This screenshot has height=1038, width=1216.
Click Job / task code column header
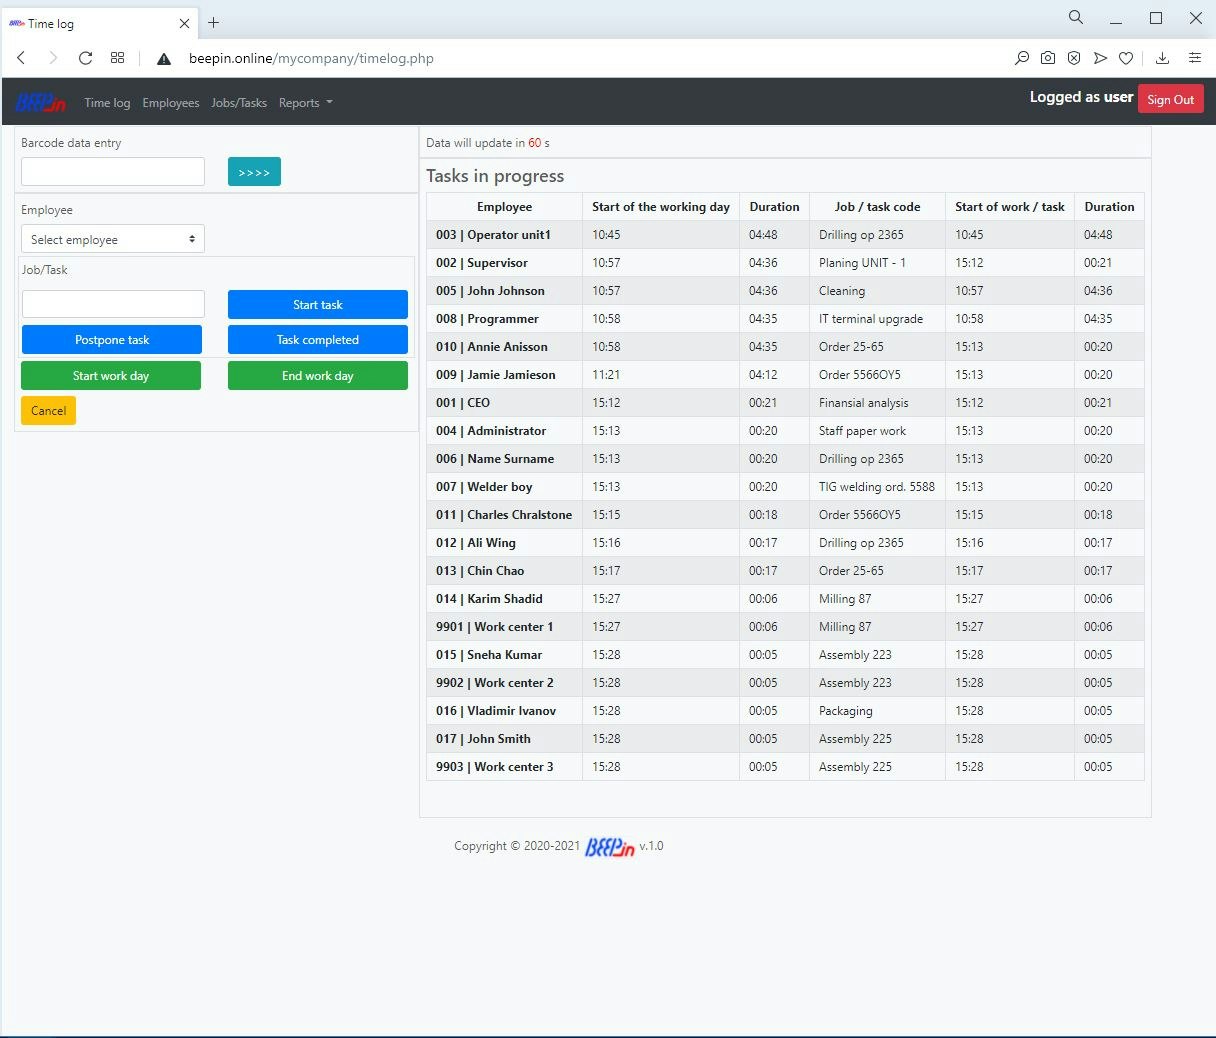point(877,207)
